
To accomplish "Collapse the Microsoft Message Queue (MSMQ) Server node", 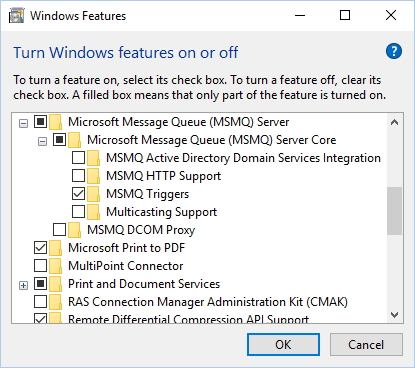I will coord(23,124).
